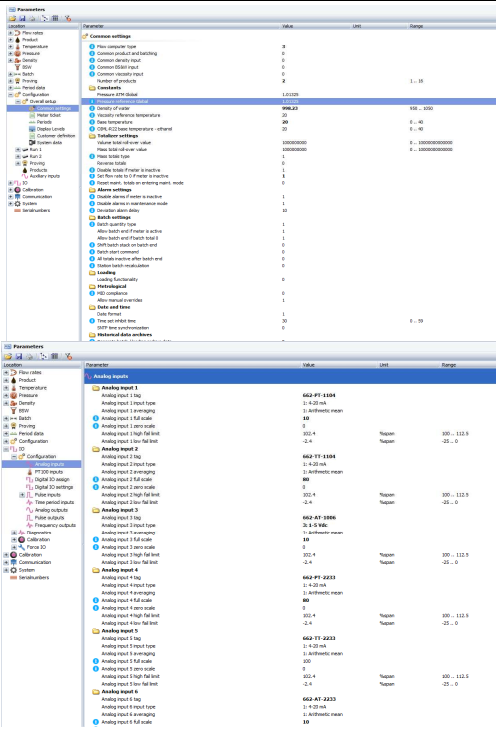496x730 pixels.
Task: Select the Time period inputs node
Action: coord(54,502)
